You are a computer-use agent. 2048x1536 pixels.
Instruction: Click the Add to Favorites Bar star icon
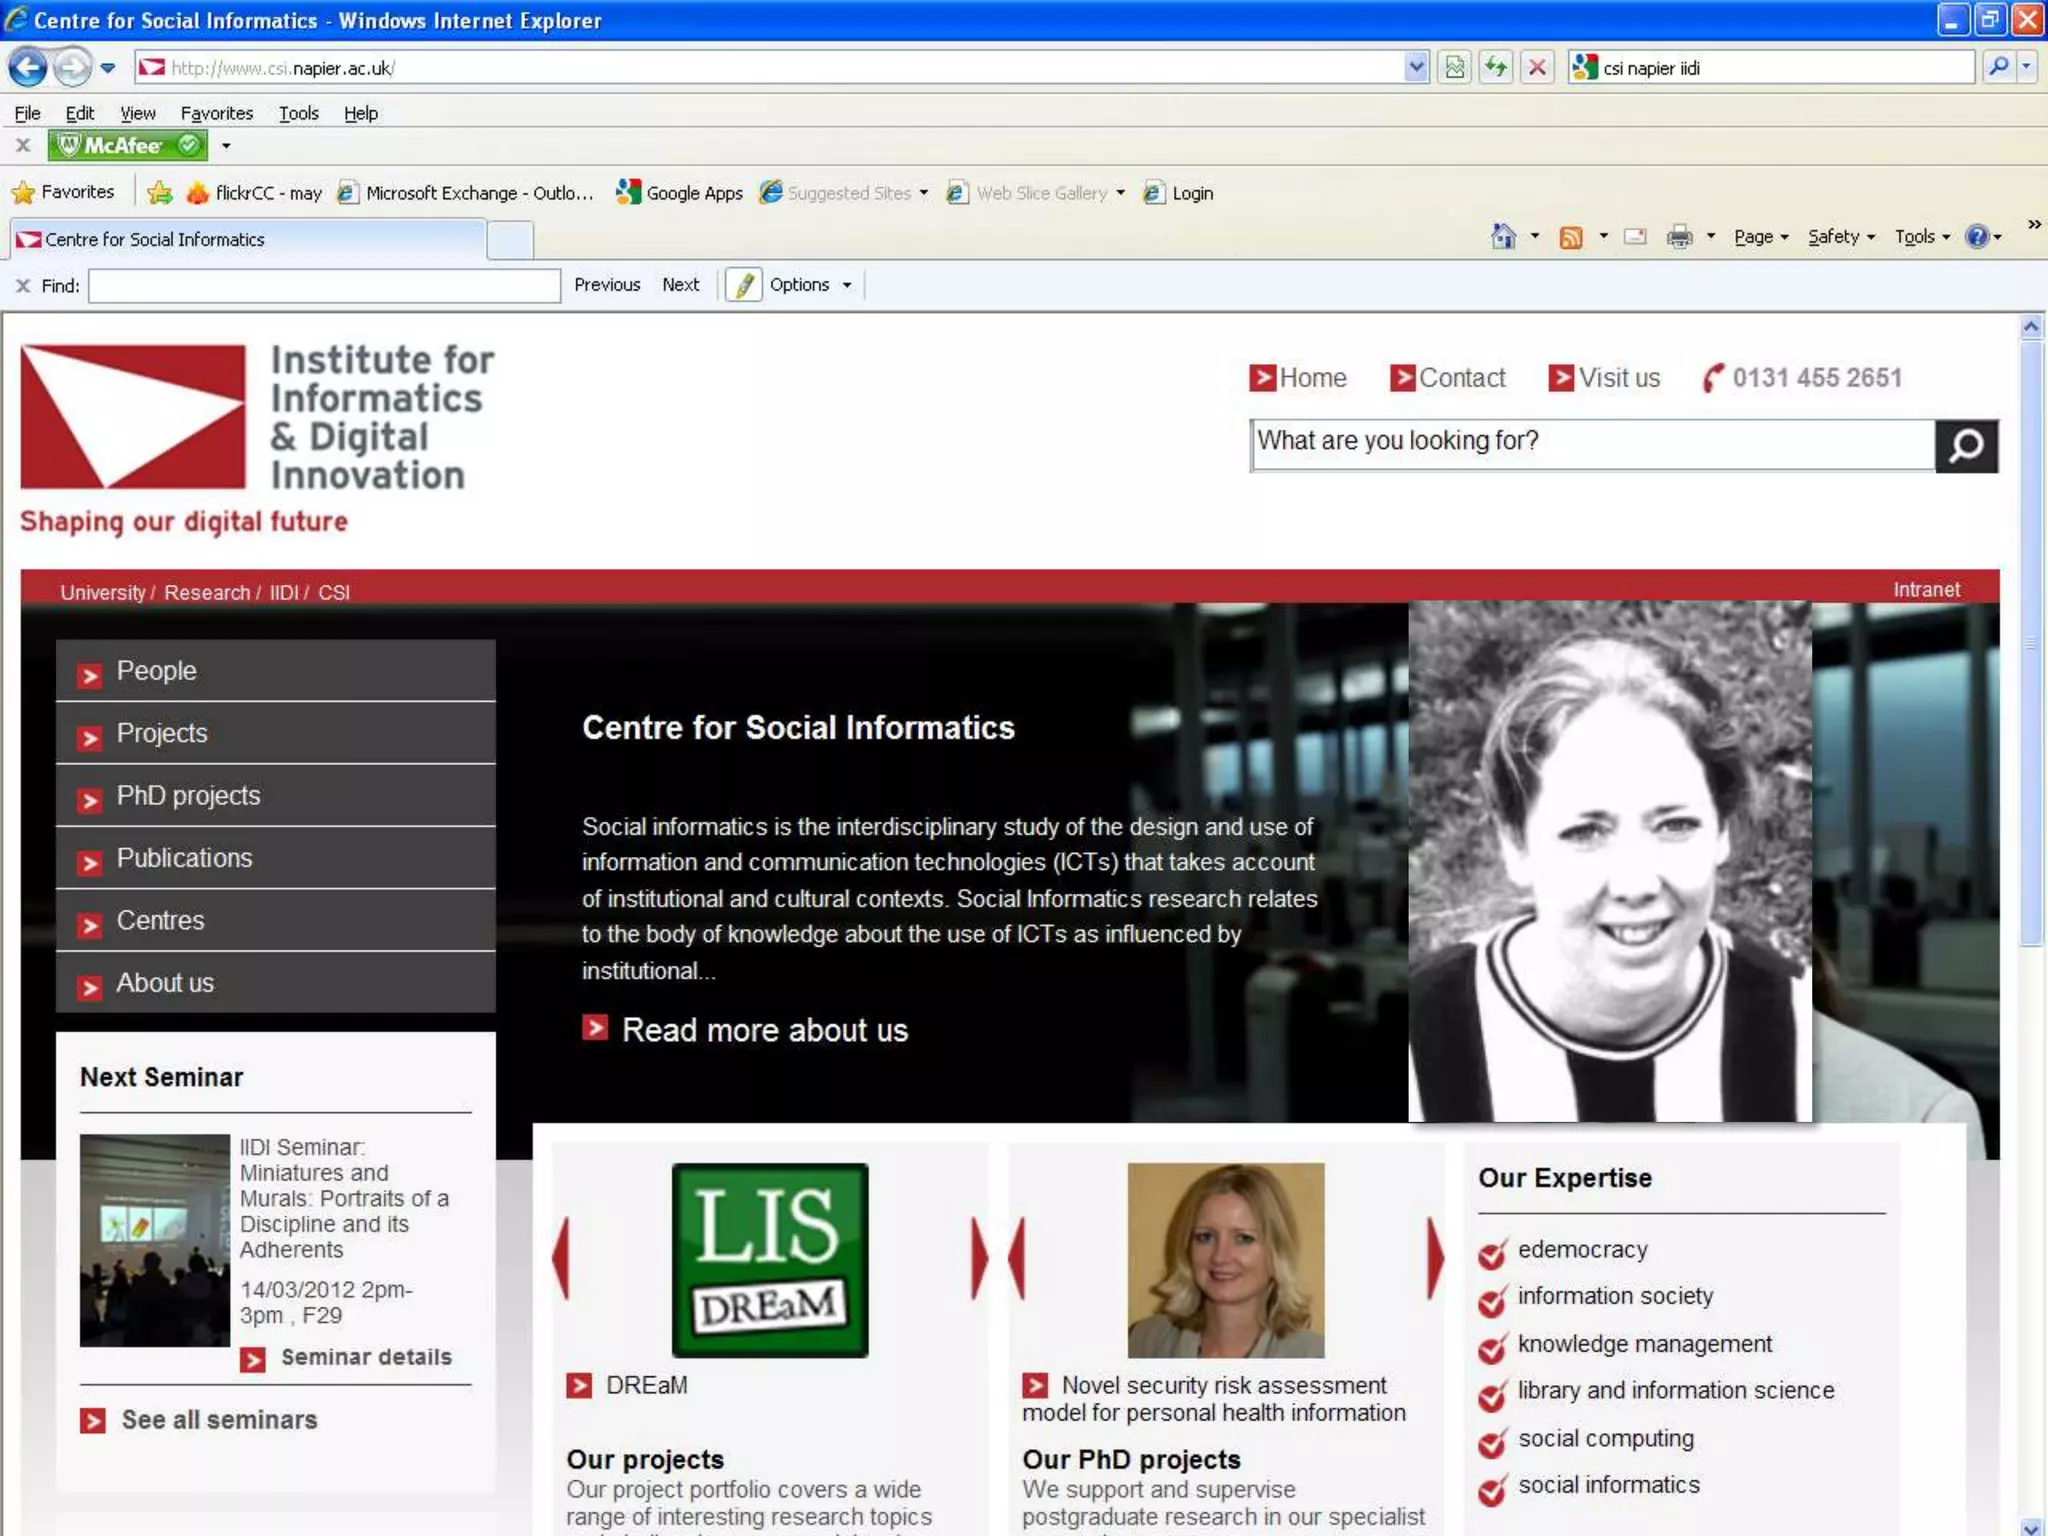point(159,193)
